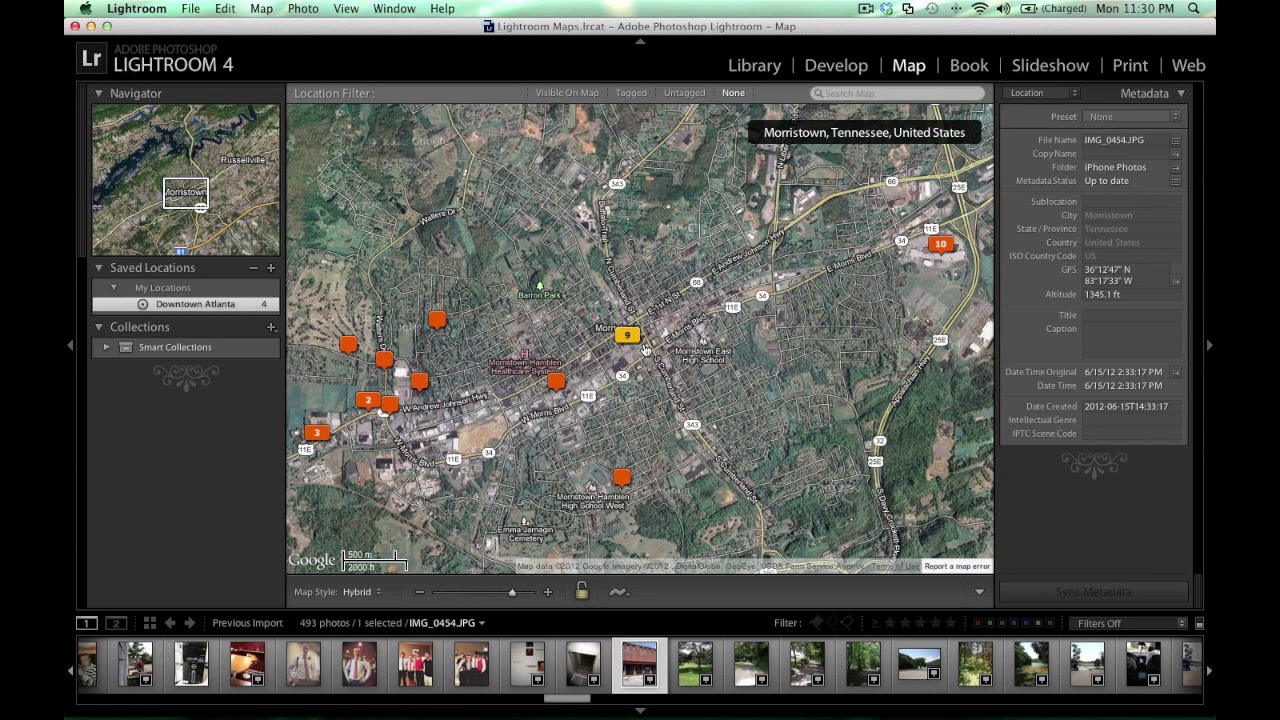The image size is (1280, 720).
Task: Click the orange map cluster marker labeled 3
Action: [x=316, y=433]
